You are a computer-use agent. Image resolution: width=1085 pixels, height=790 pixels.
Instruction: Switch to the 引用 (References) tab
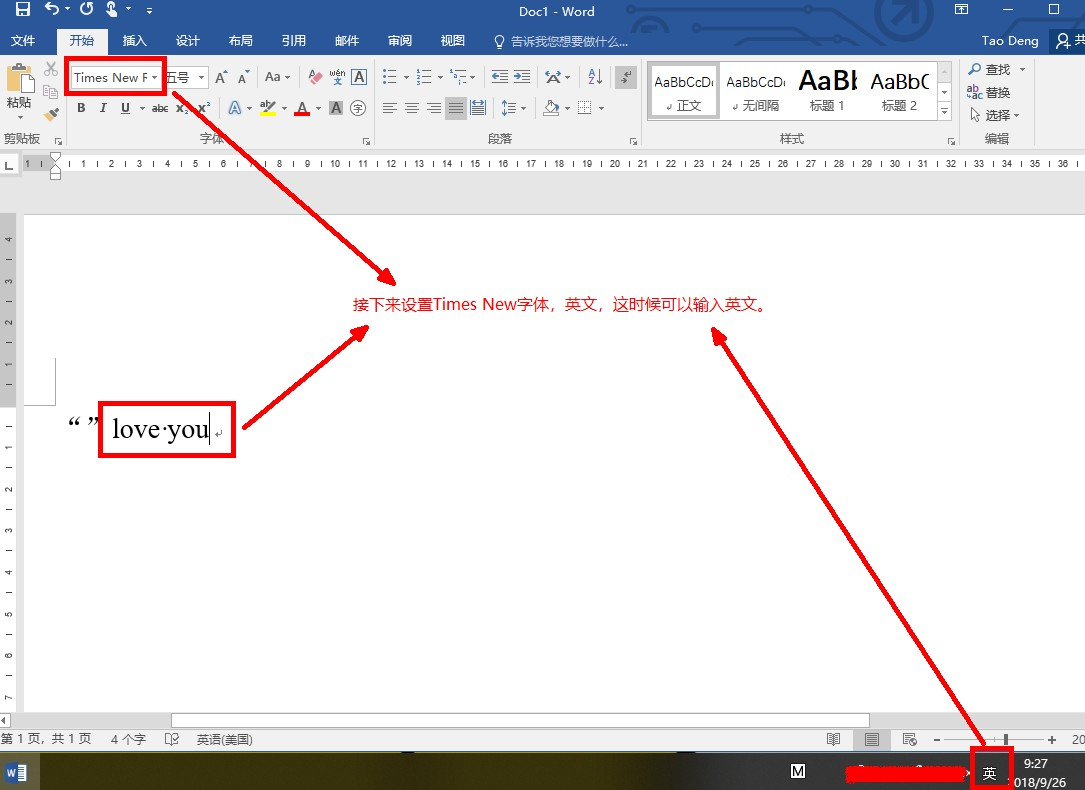pos(293,41)
